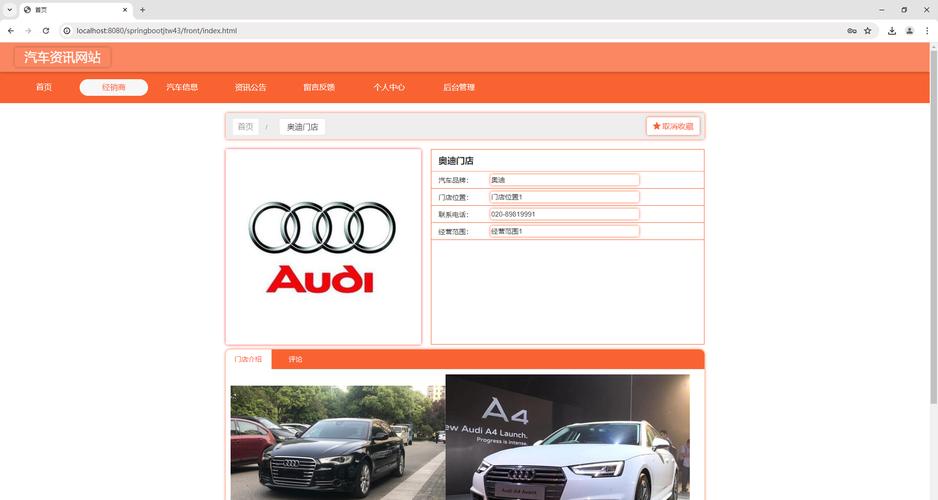The height and width of the screenshot is (500, 938).
Task: Click the white Audi A4 launch photo
Action: pyautogui.click(x=568, y=437)
